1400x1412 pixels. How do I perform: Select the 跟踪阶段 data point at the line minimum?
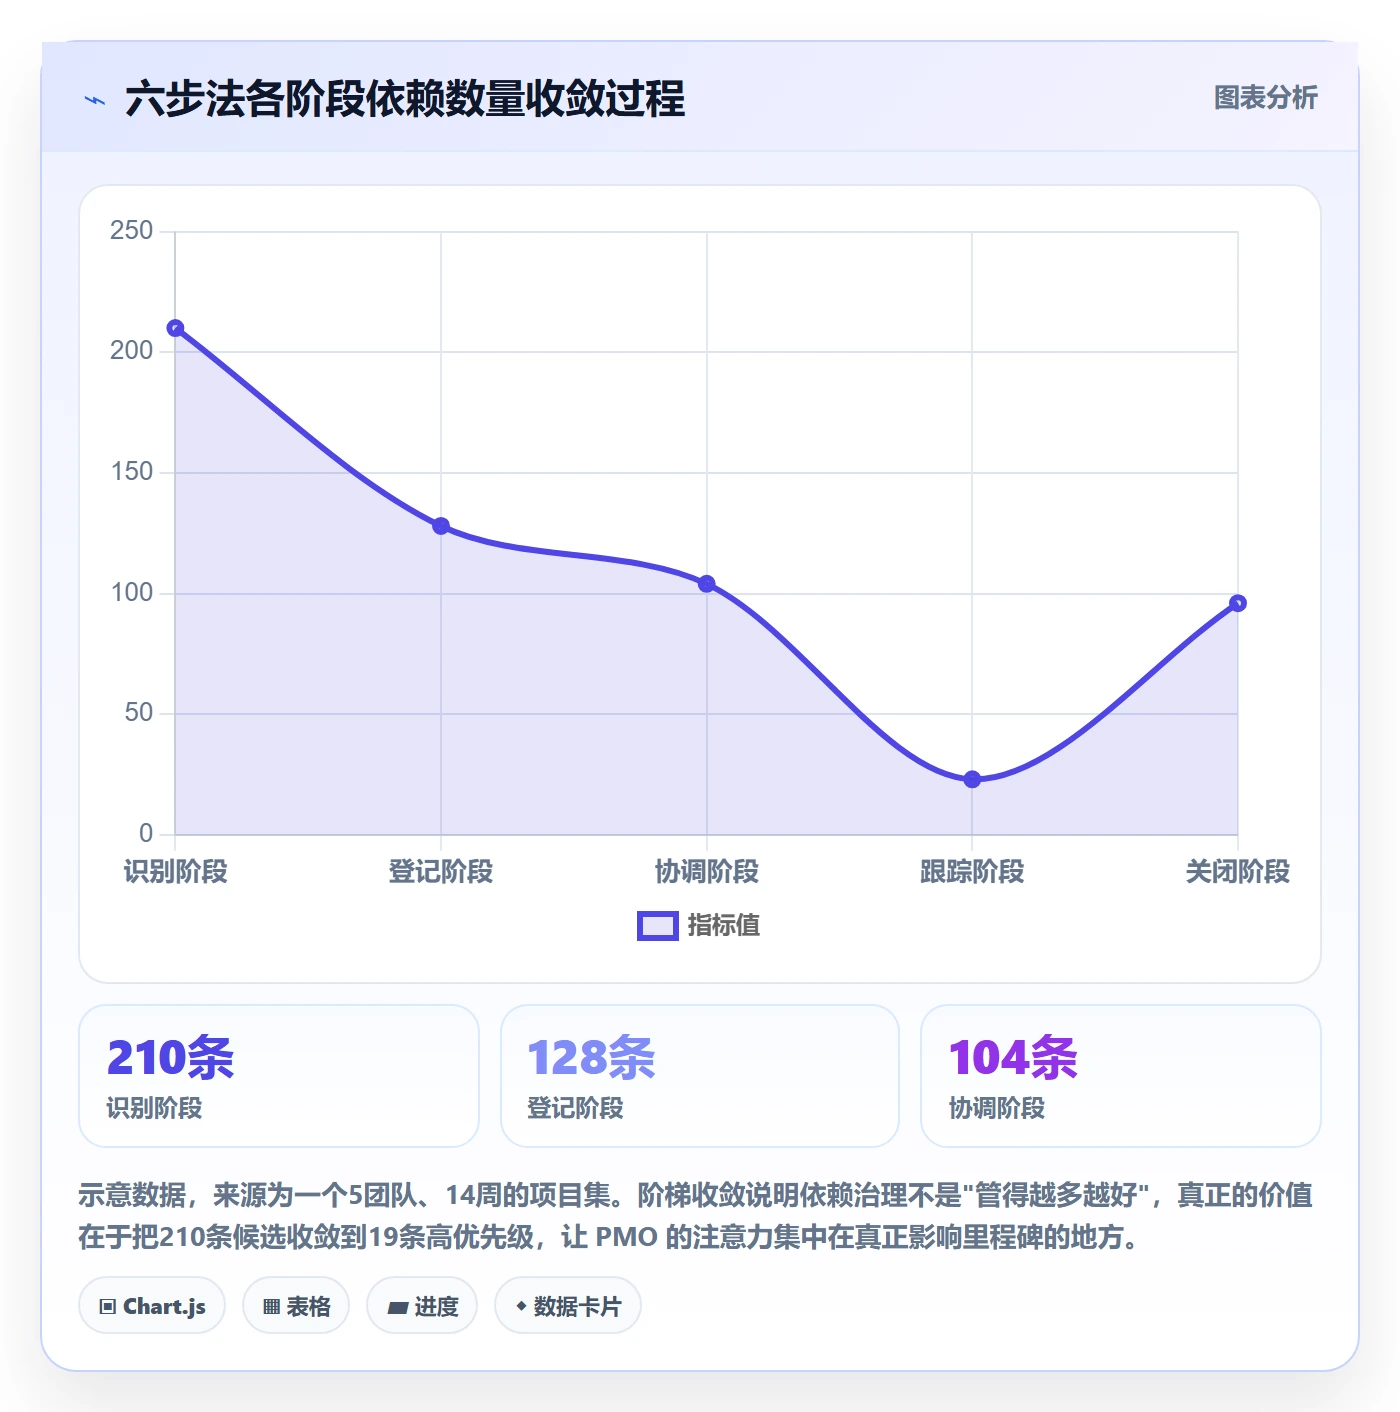click(972, 779)
